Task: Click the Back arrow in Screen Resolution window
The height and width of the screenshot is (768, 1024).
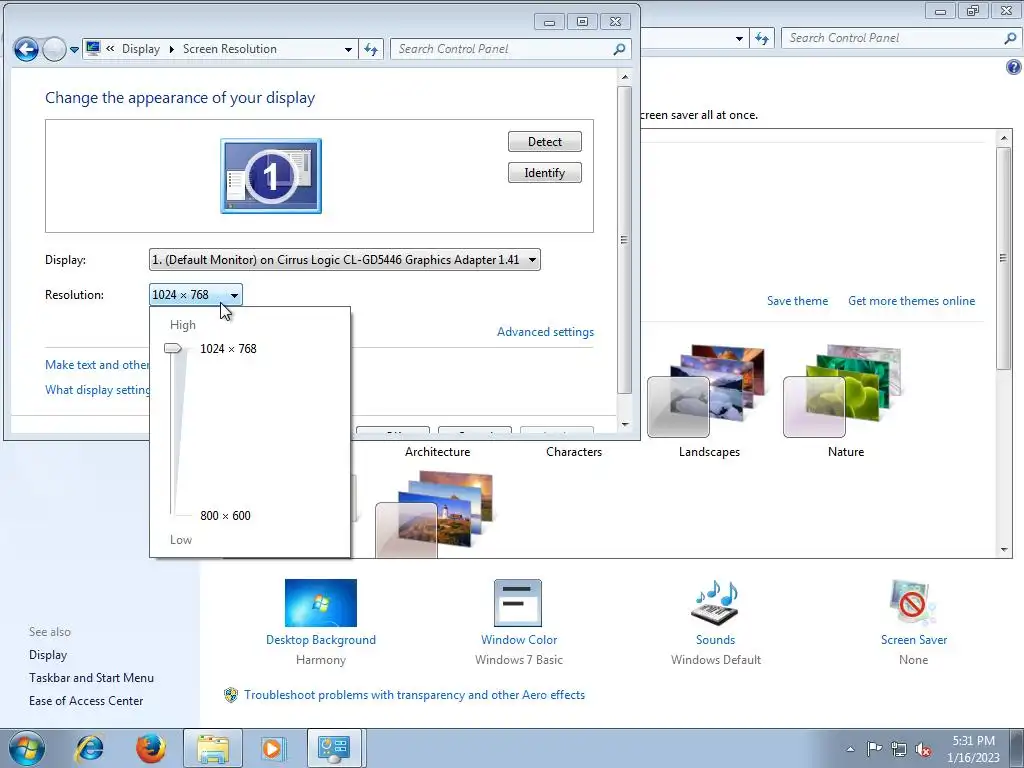Action: pyautogui.click(x=26, y=49)
